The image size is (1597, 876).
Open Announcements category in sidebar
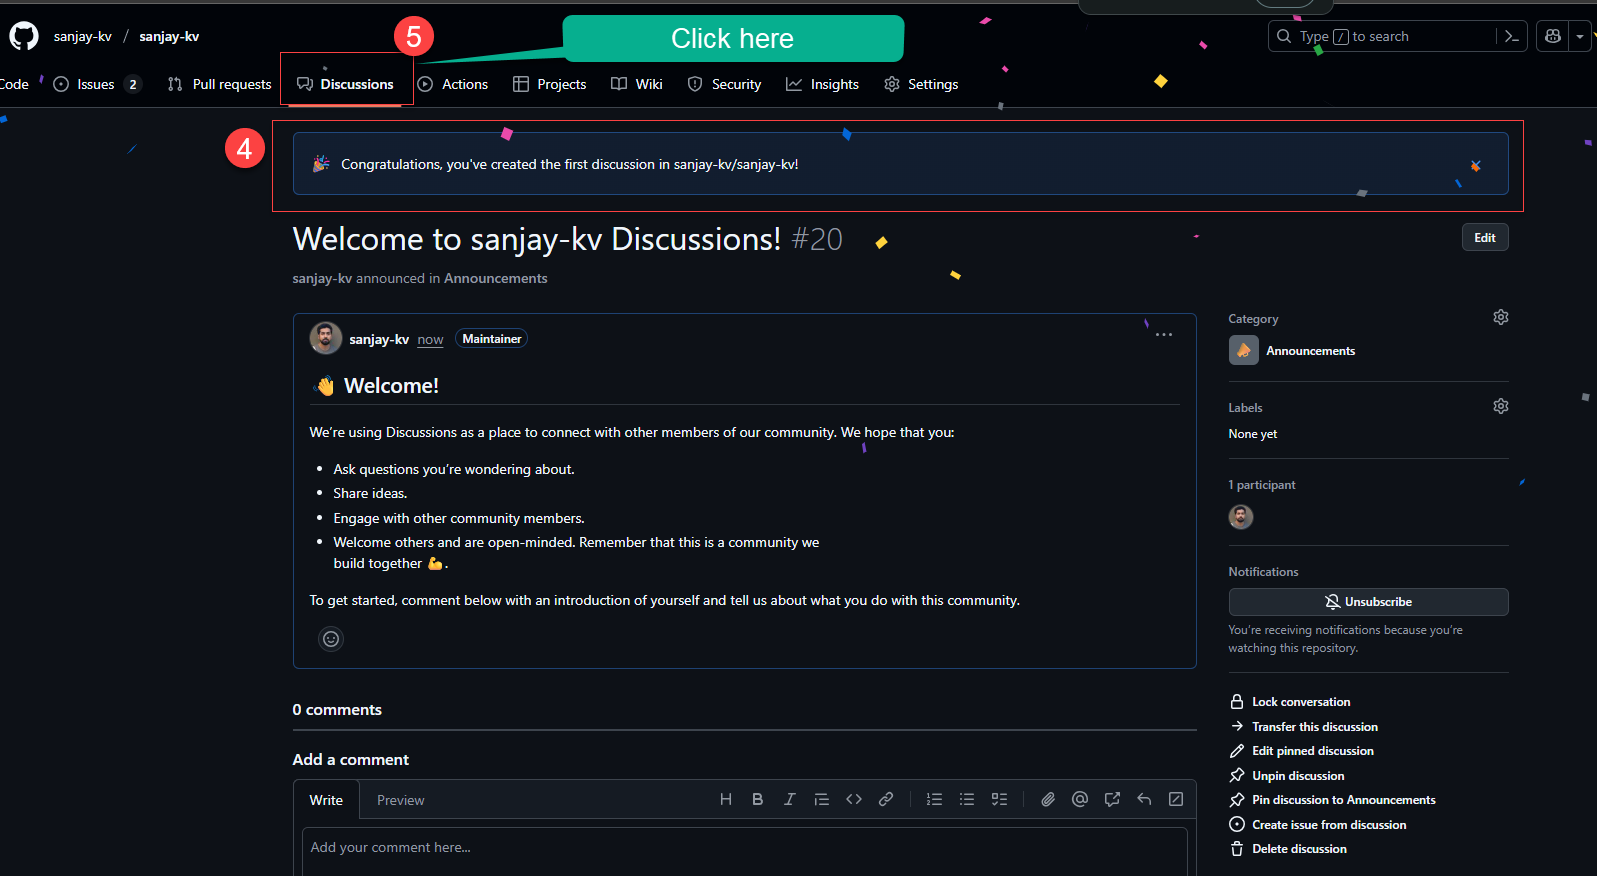click(1311, 351)
